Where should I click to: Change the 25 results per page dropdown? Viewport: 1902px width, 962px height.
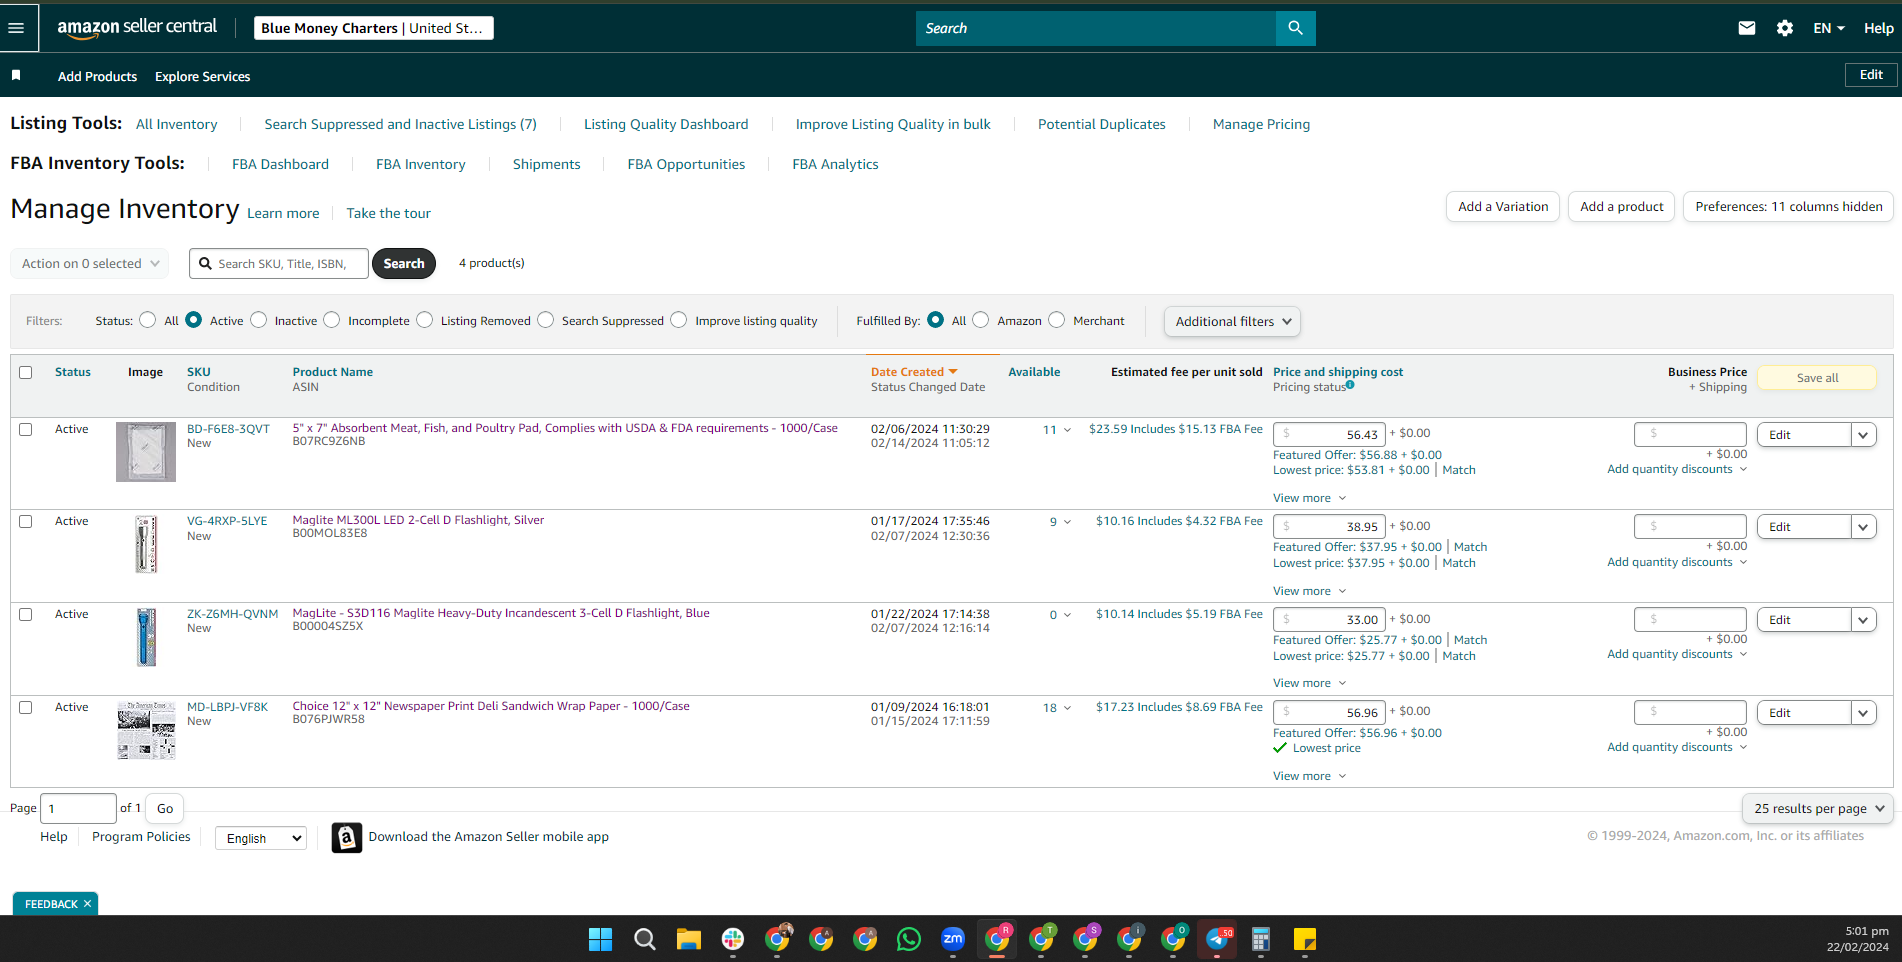coord(1818,808)
